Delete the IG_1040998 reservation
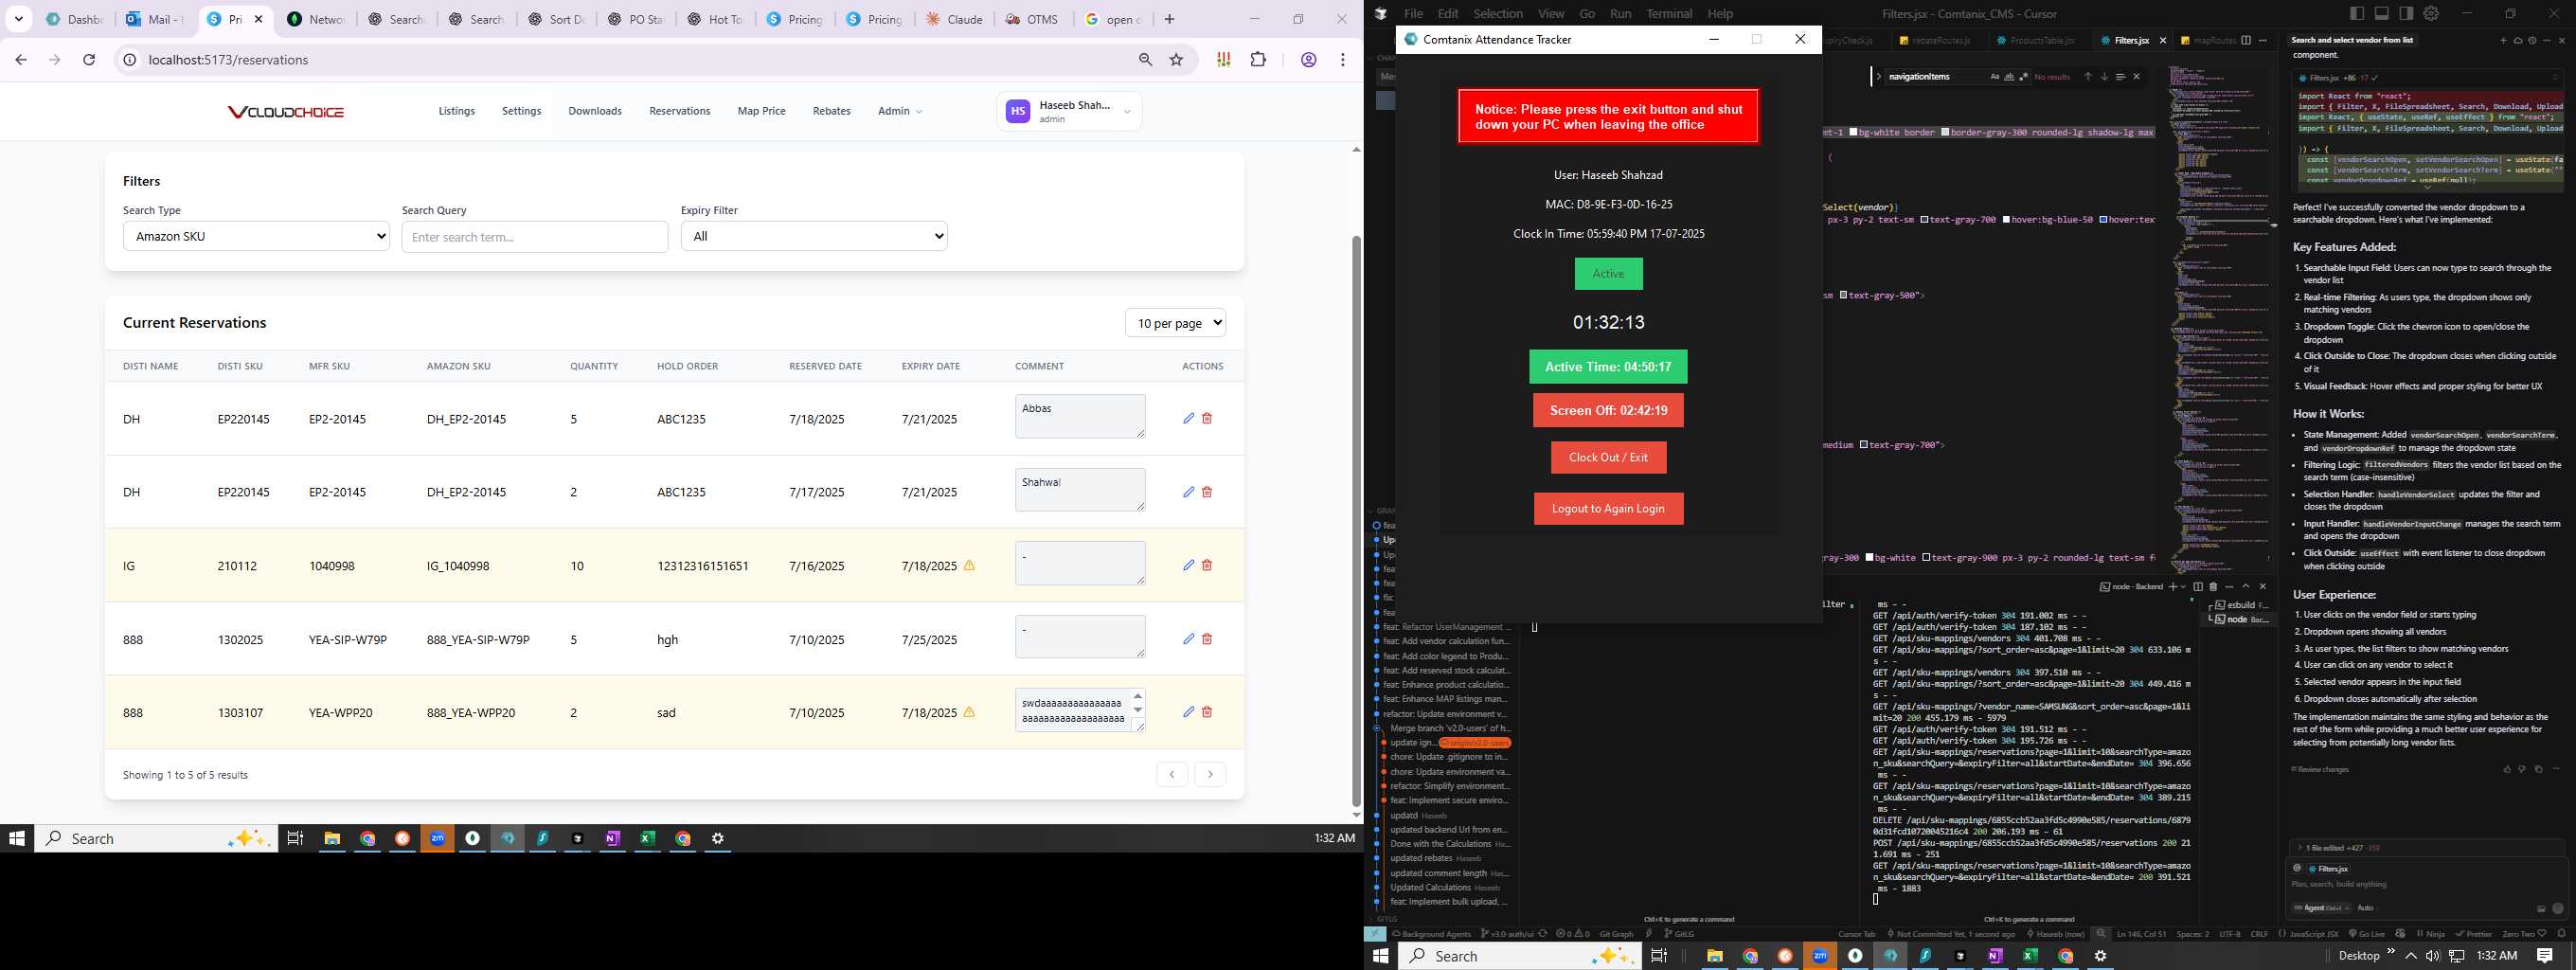Screen dimensions: 2576x970 point(1207,565)
